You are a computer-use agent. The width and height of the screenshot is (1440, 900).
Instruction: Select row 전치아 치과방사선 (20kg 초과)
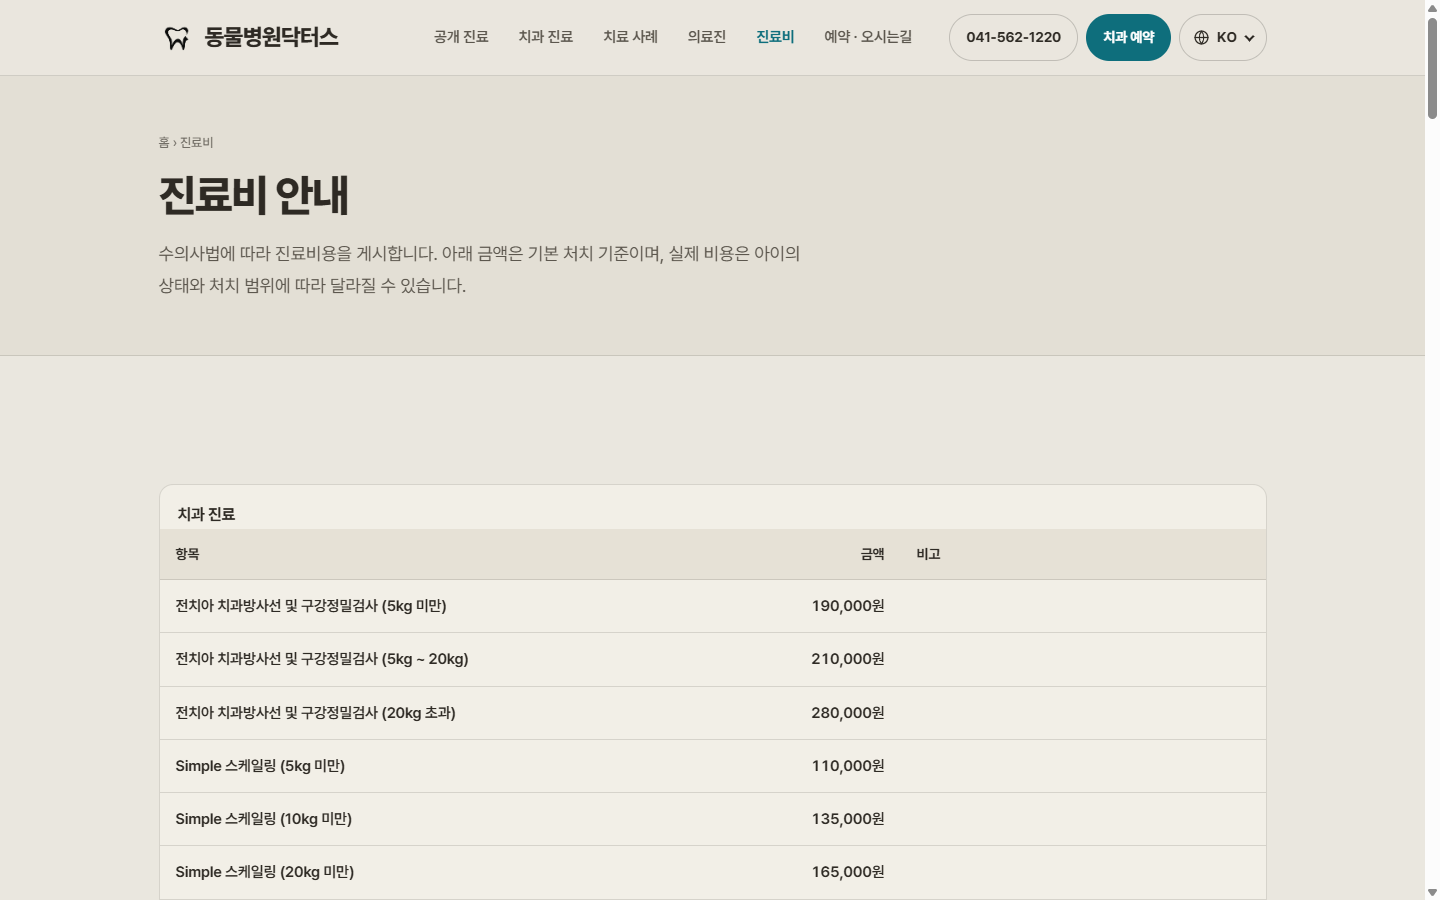click(713, 713)
